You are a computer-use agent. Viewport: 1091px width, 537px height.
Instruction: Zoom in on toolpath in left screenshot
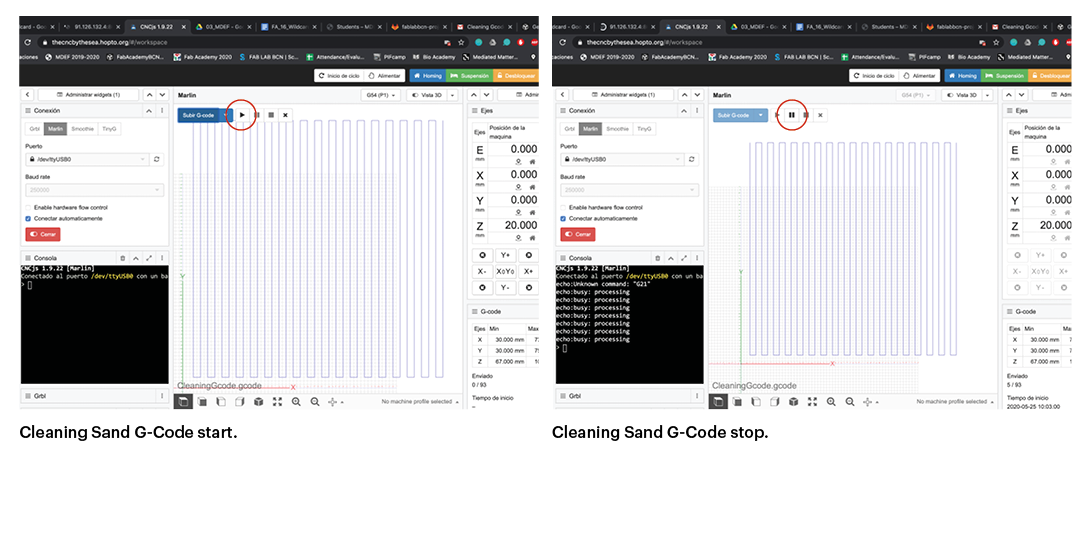coord(296,401)
